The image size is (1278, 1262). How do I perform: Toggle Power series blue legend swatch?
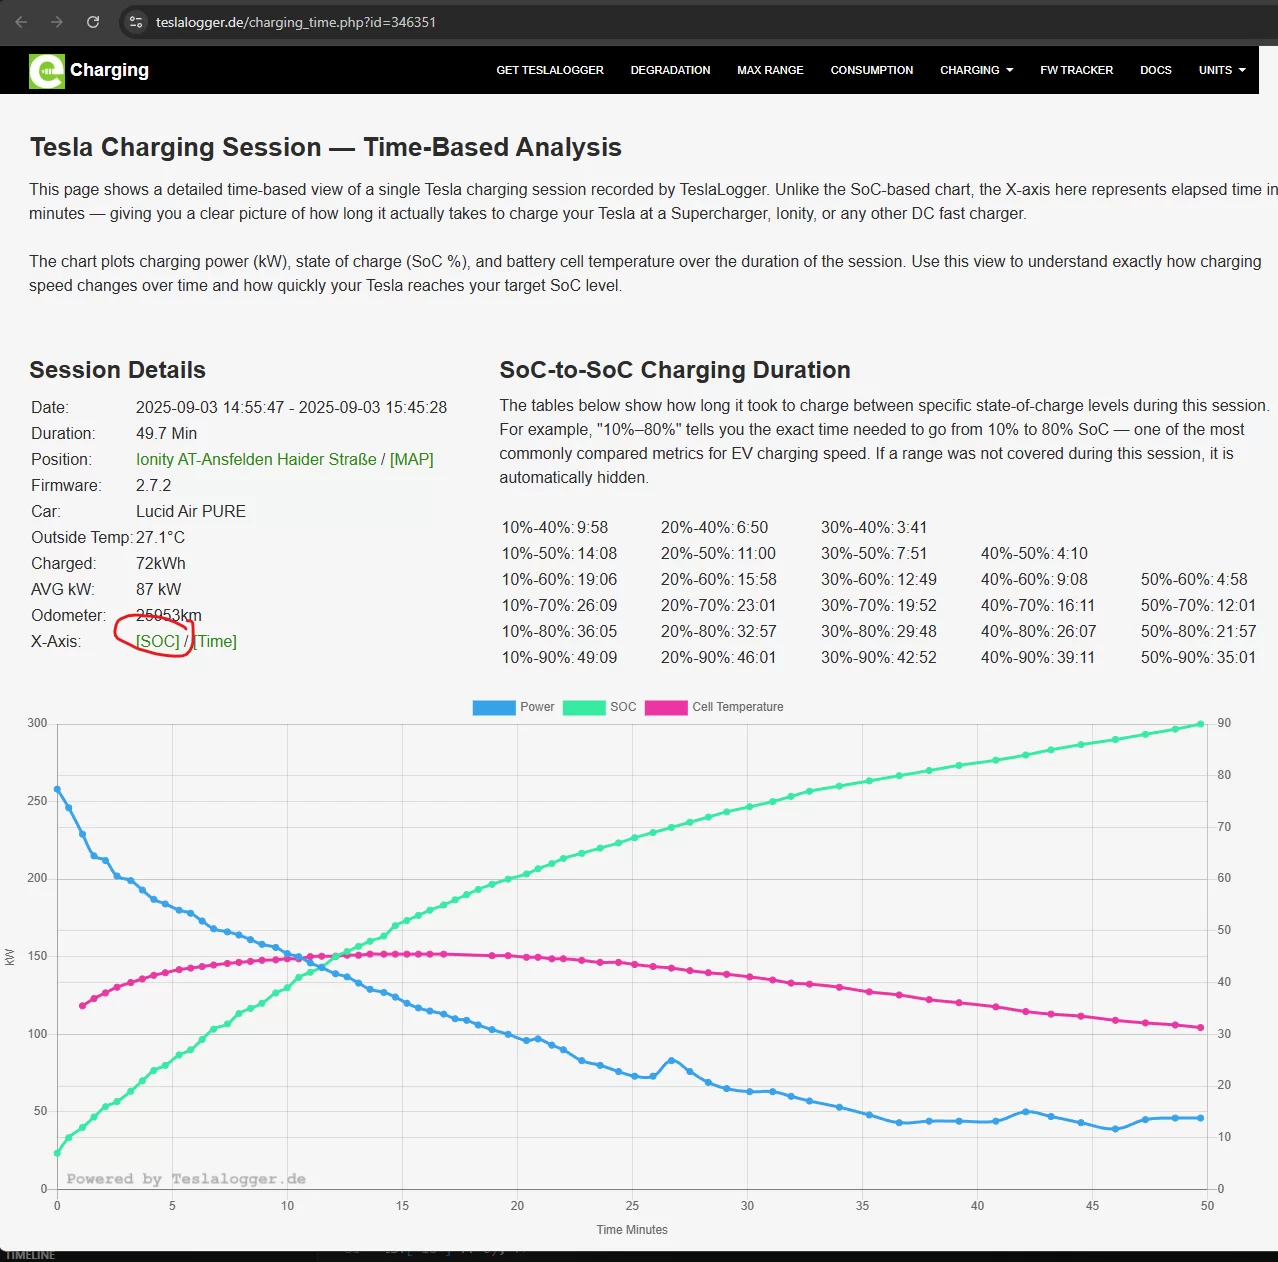point(494,707)
